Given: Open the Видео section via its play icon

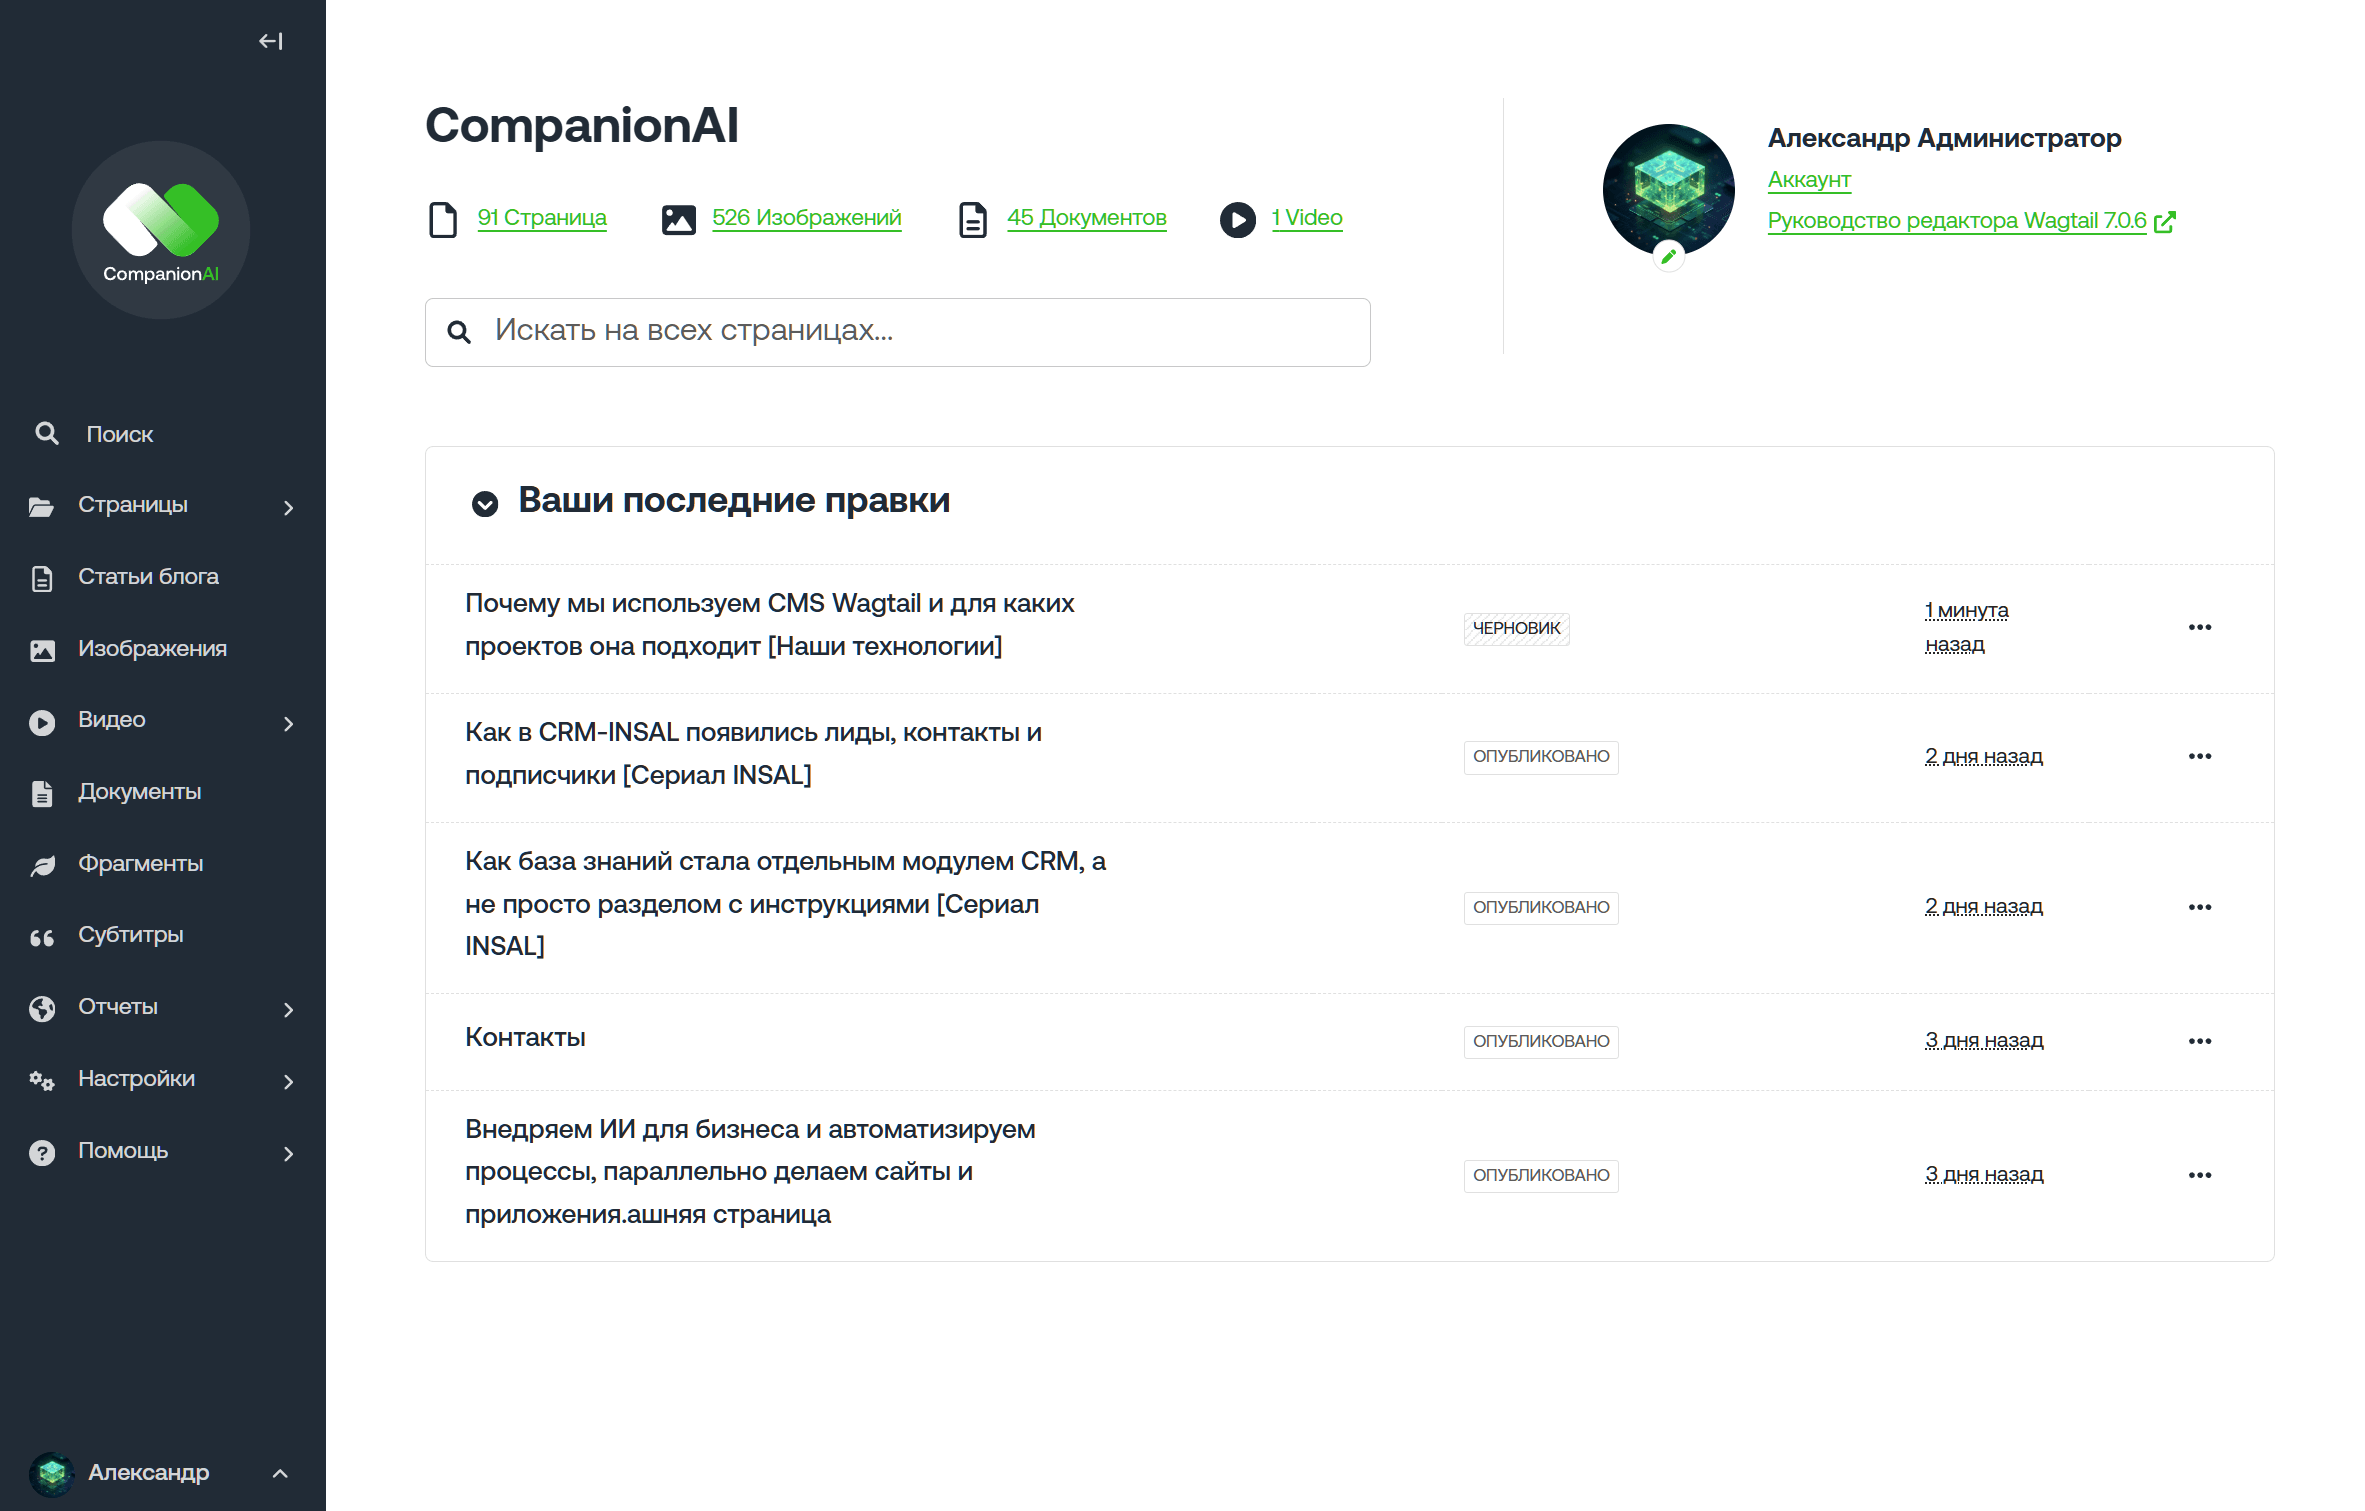Looking at the screenshot, I should (x=42, y=720).
